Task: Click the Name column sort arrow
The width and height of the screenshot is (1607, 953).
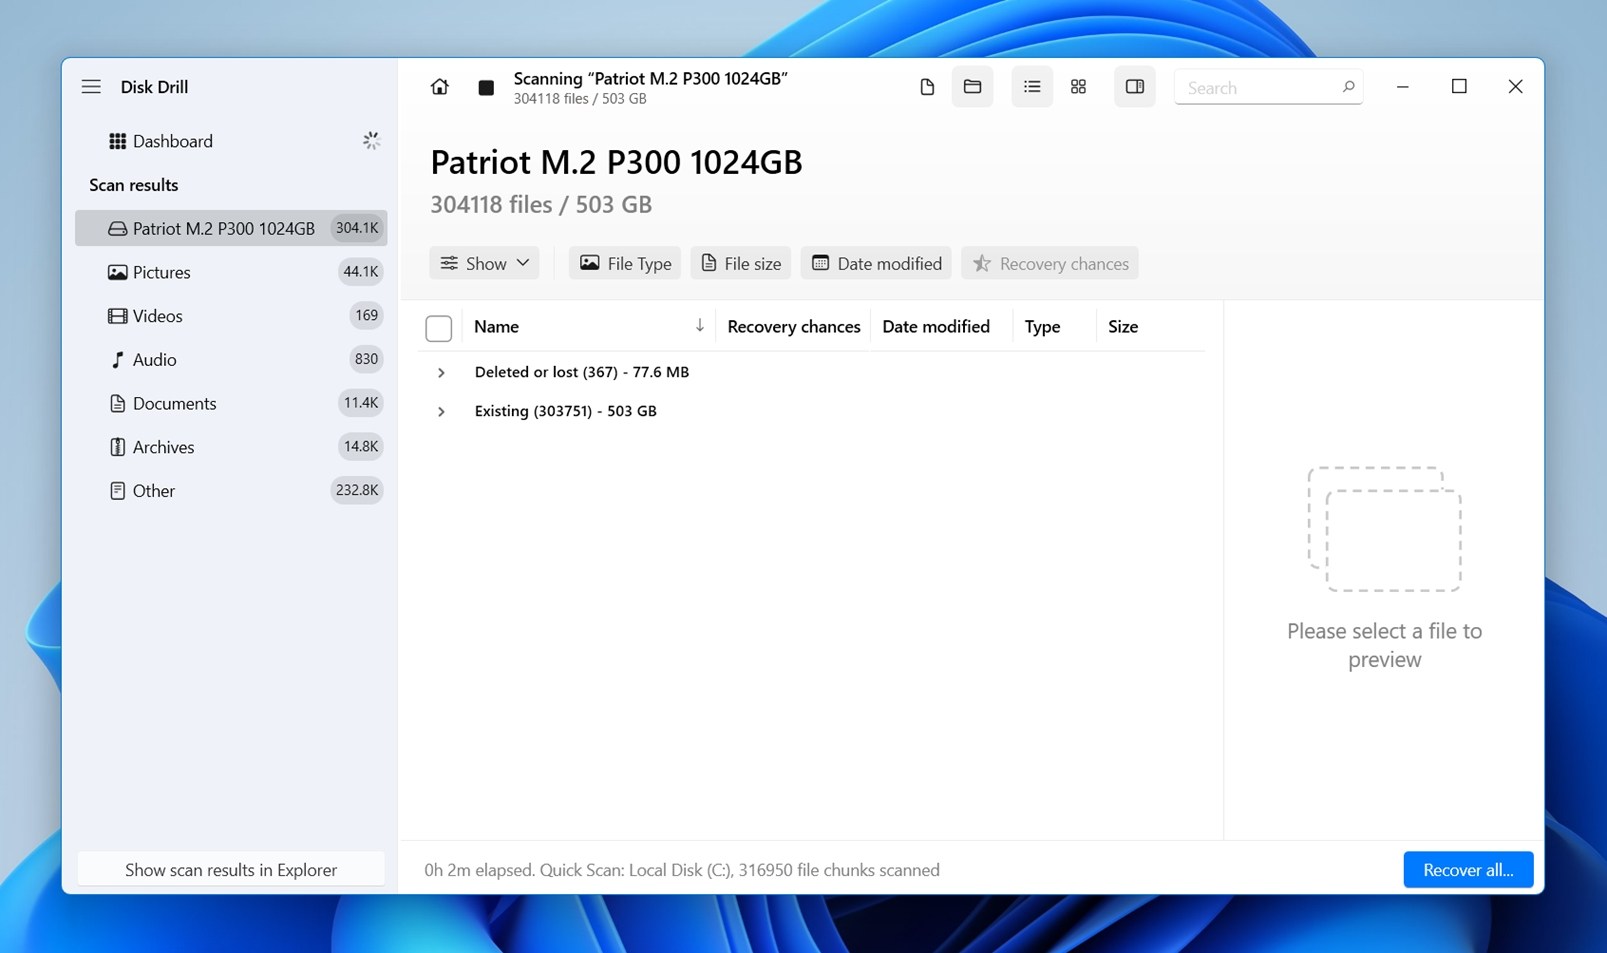Action: pos(699,326)
